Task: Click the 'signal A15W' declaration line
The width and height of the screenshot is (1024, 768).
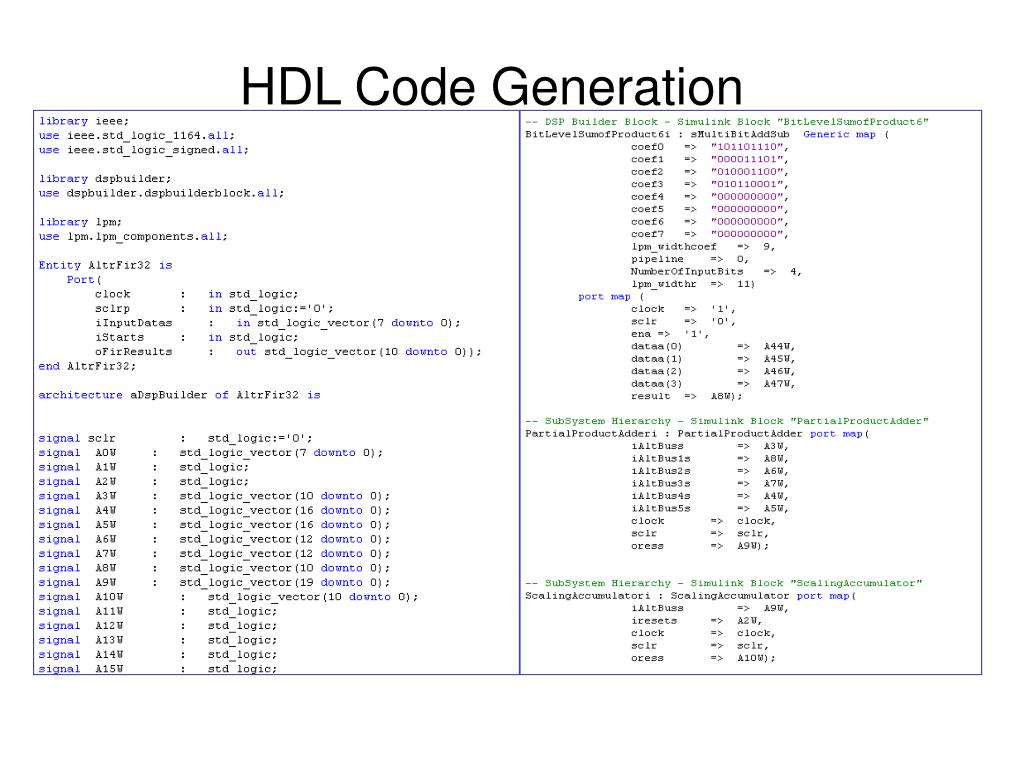Action: click(x=157, y=668)
